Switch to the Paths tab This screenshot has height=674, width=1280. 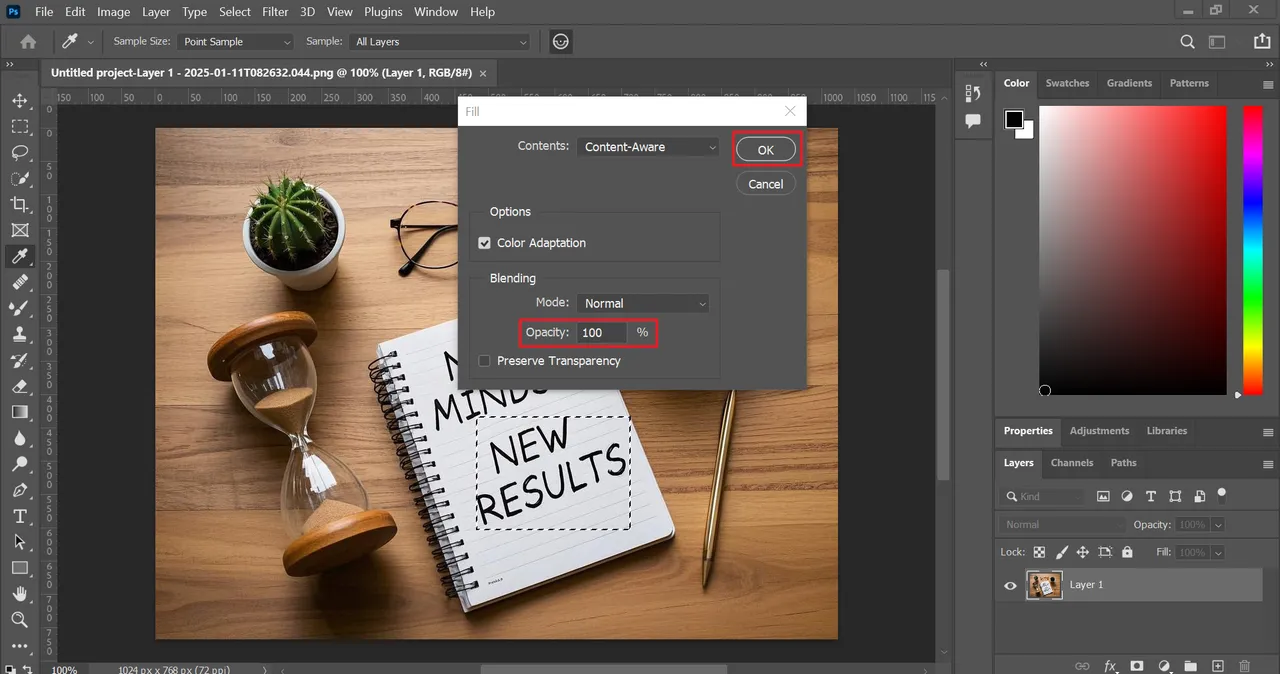pos(1124,463)
